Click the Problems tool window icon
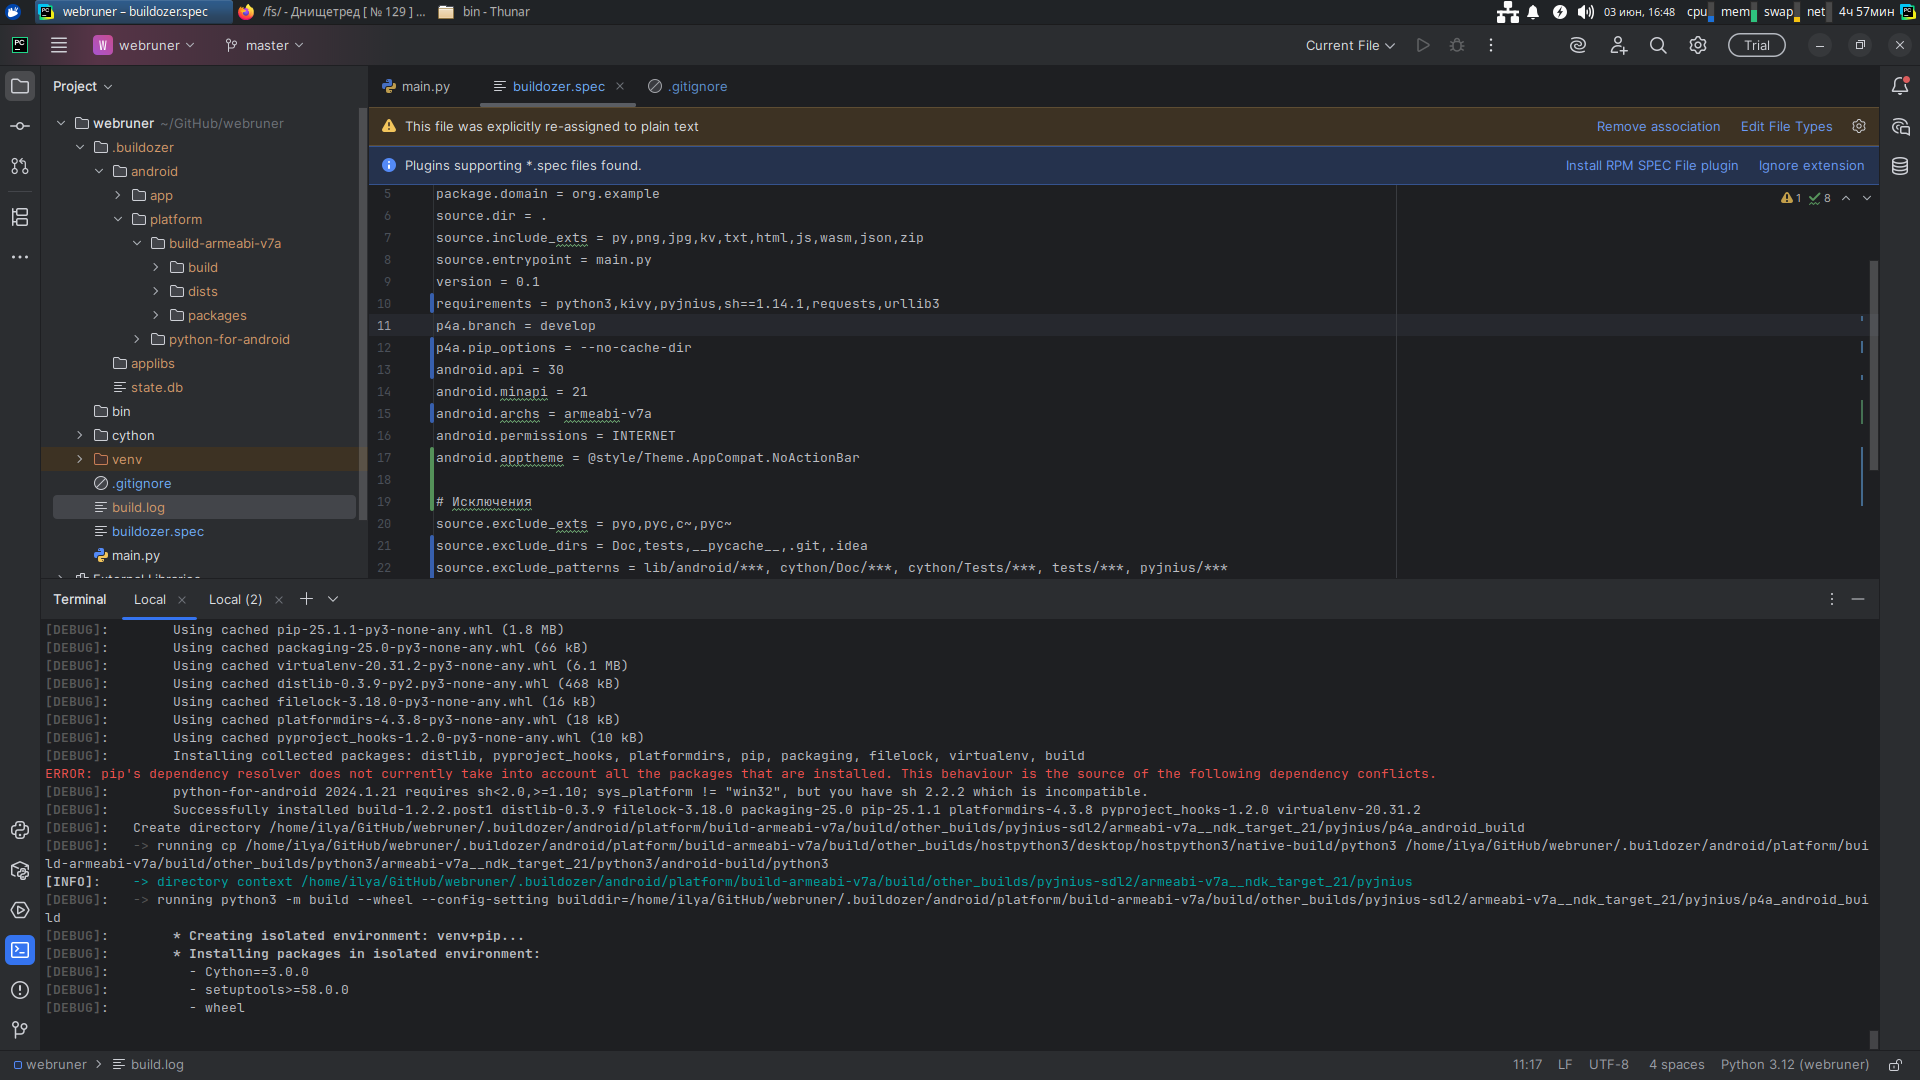Image resolution: width=1920 pixels, height=1080 pixels. click(x=20, y=990)
